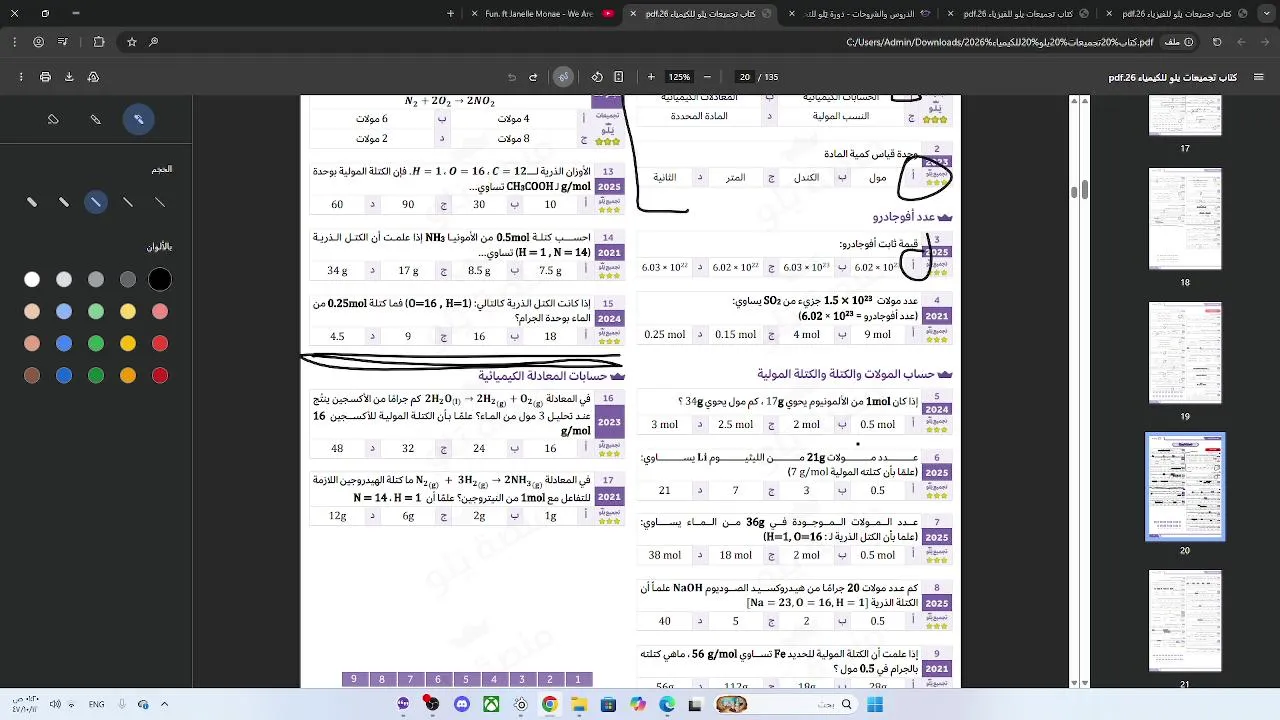
Task: Choose the second thickest pen size
Action: point(64,202)
